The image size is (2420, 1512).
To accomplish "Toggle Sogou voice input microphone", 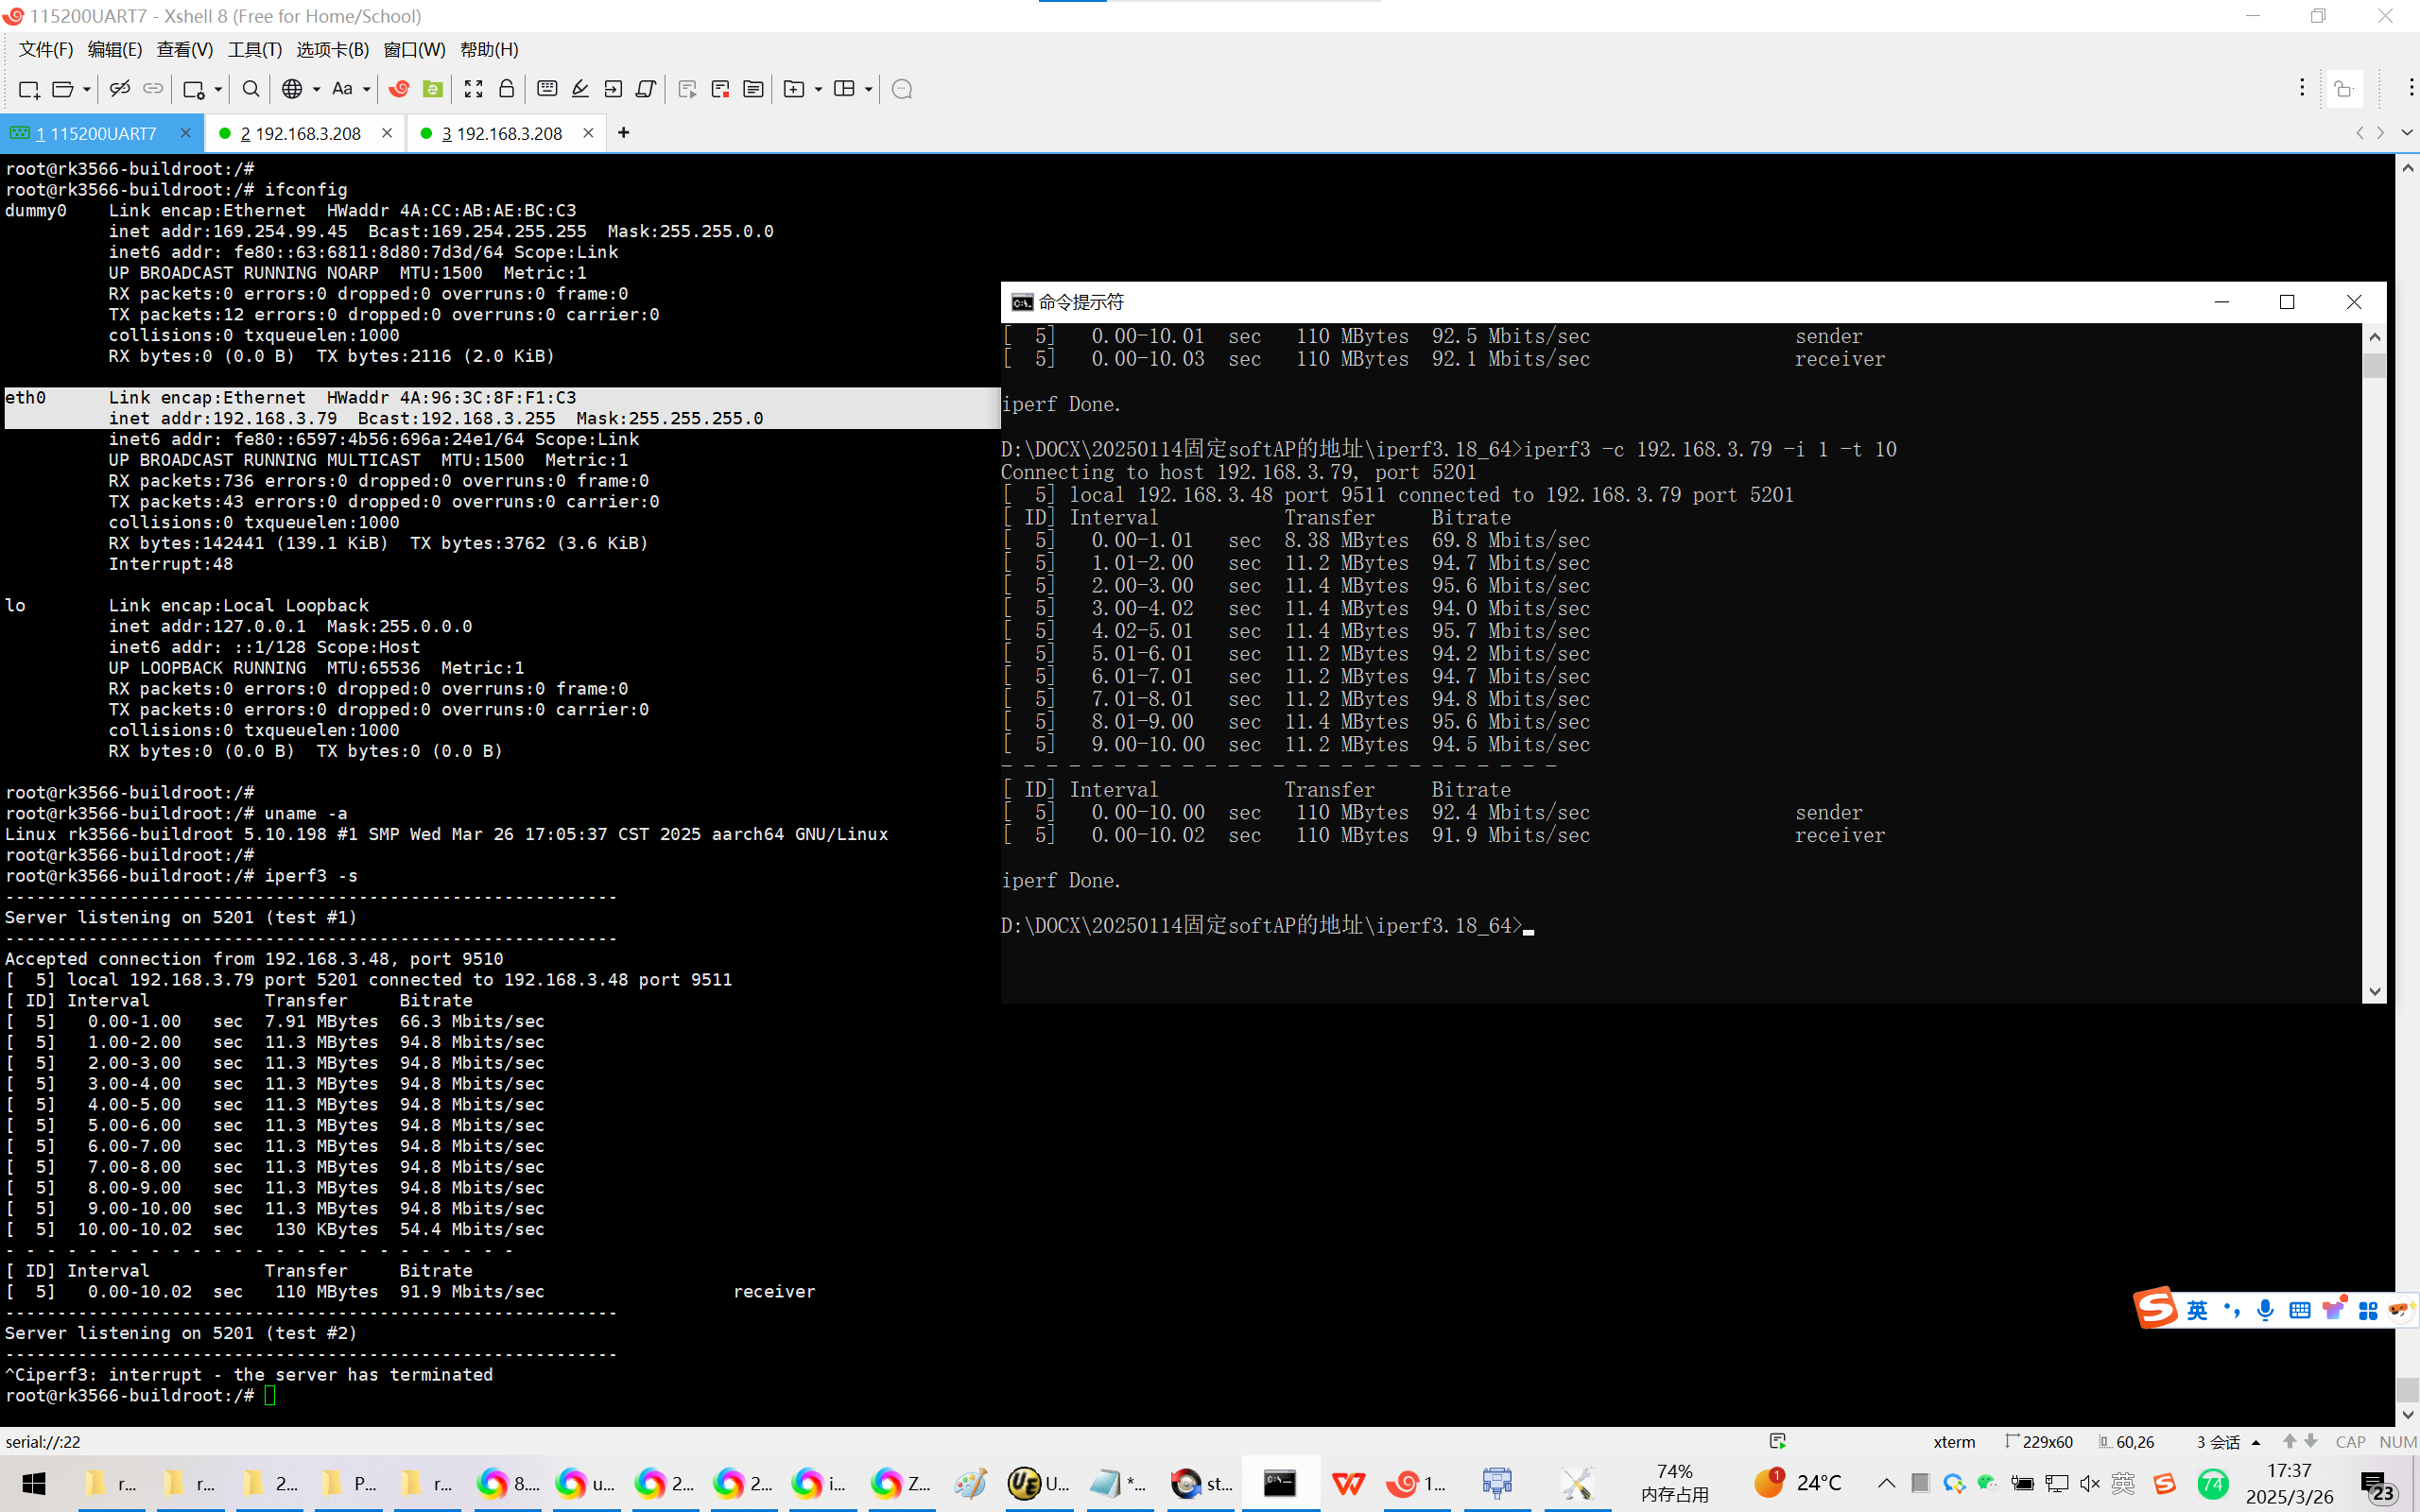I will click(x=2265, y=1310).
